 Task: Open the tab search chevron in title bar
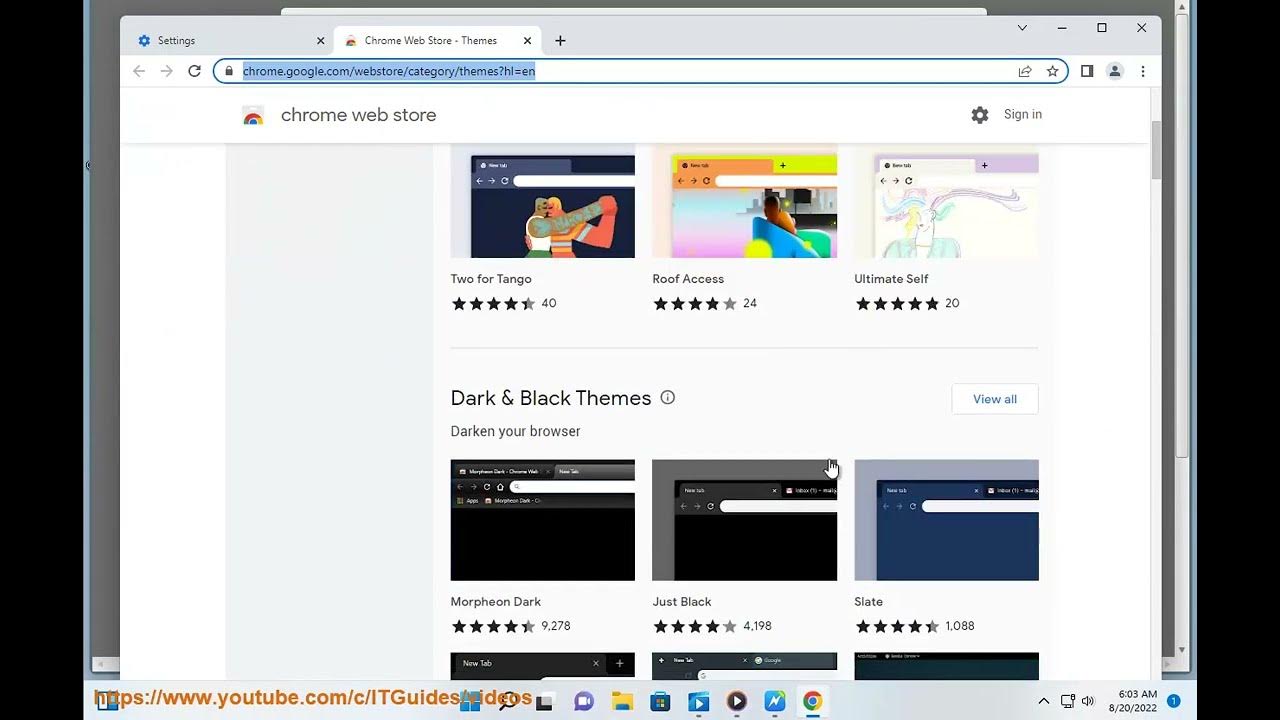click(1022, 28)
